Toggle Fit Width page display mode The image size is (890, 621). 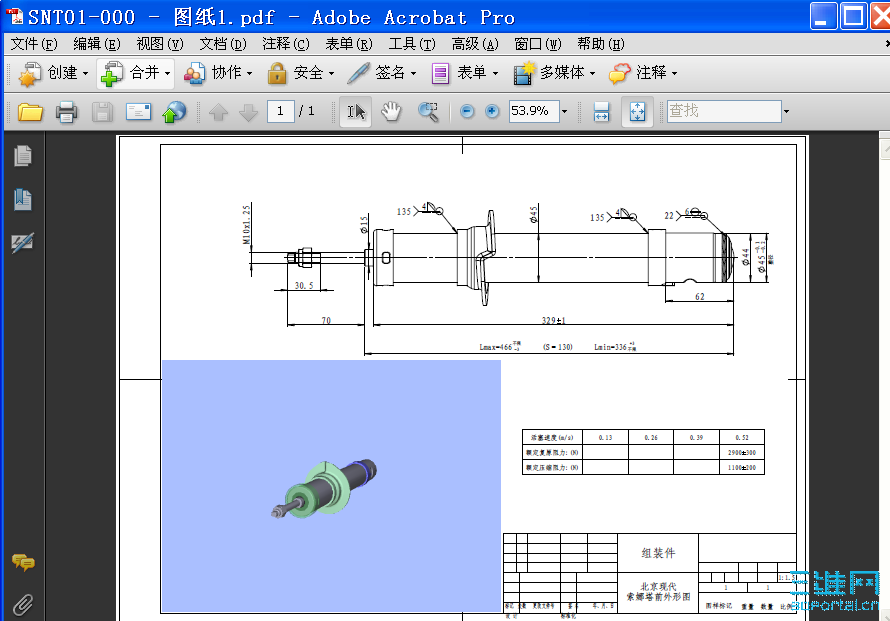pos(600,111)
